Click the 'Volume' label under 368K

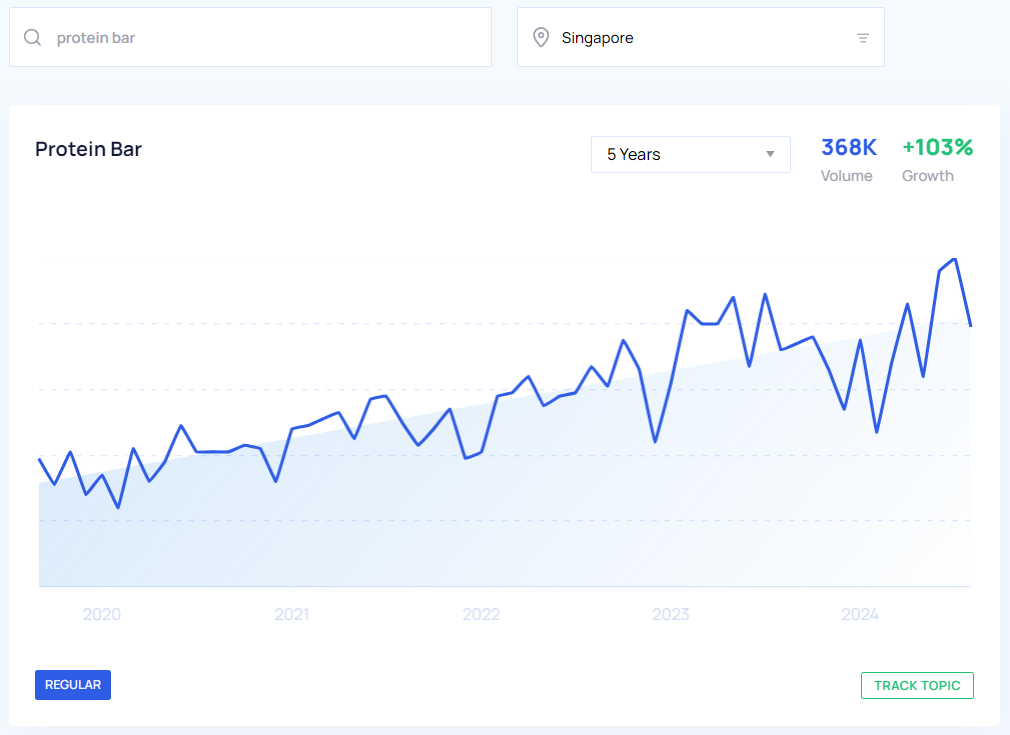click(846, 176)
